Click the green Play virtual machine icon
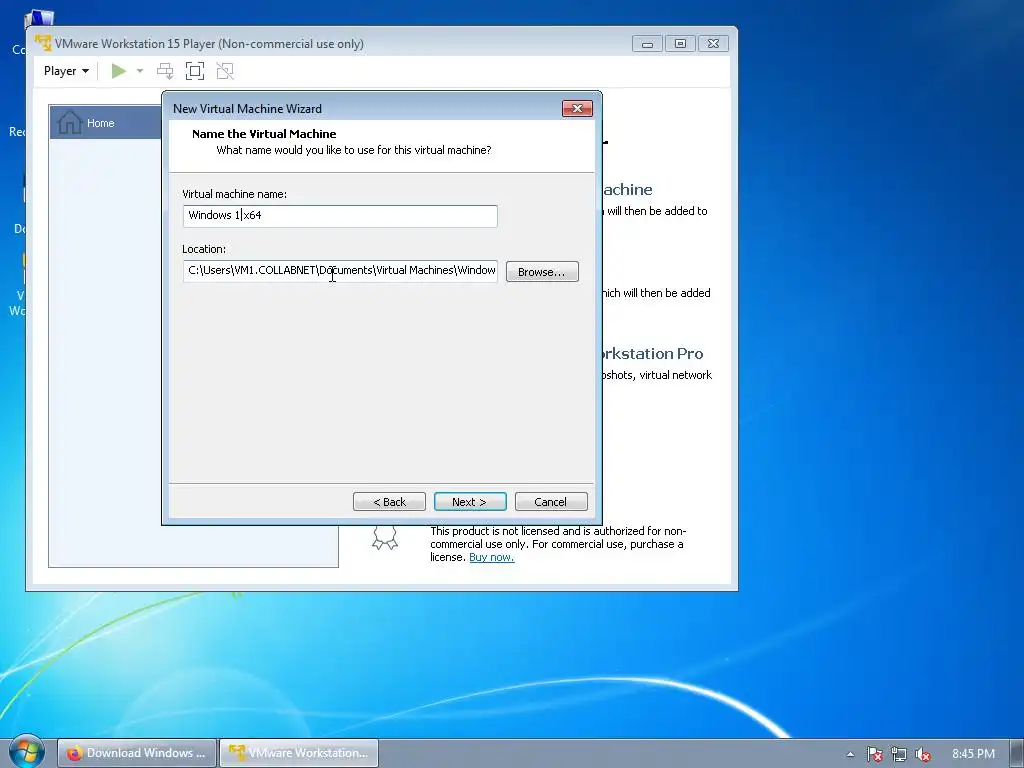The height and width of the screenshot is (768, 1024). click(119, 71)
